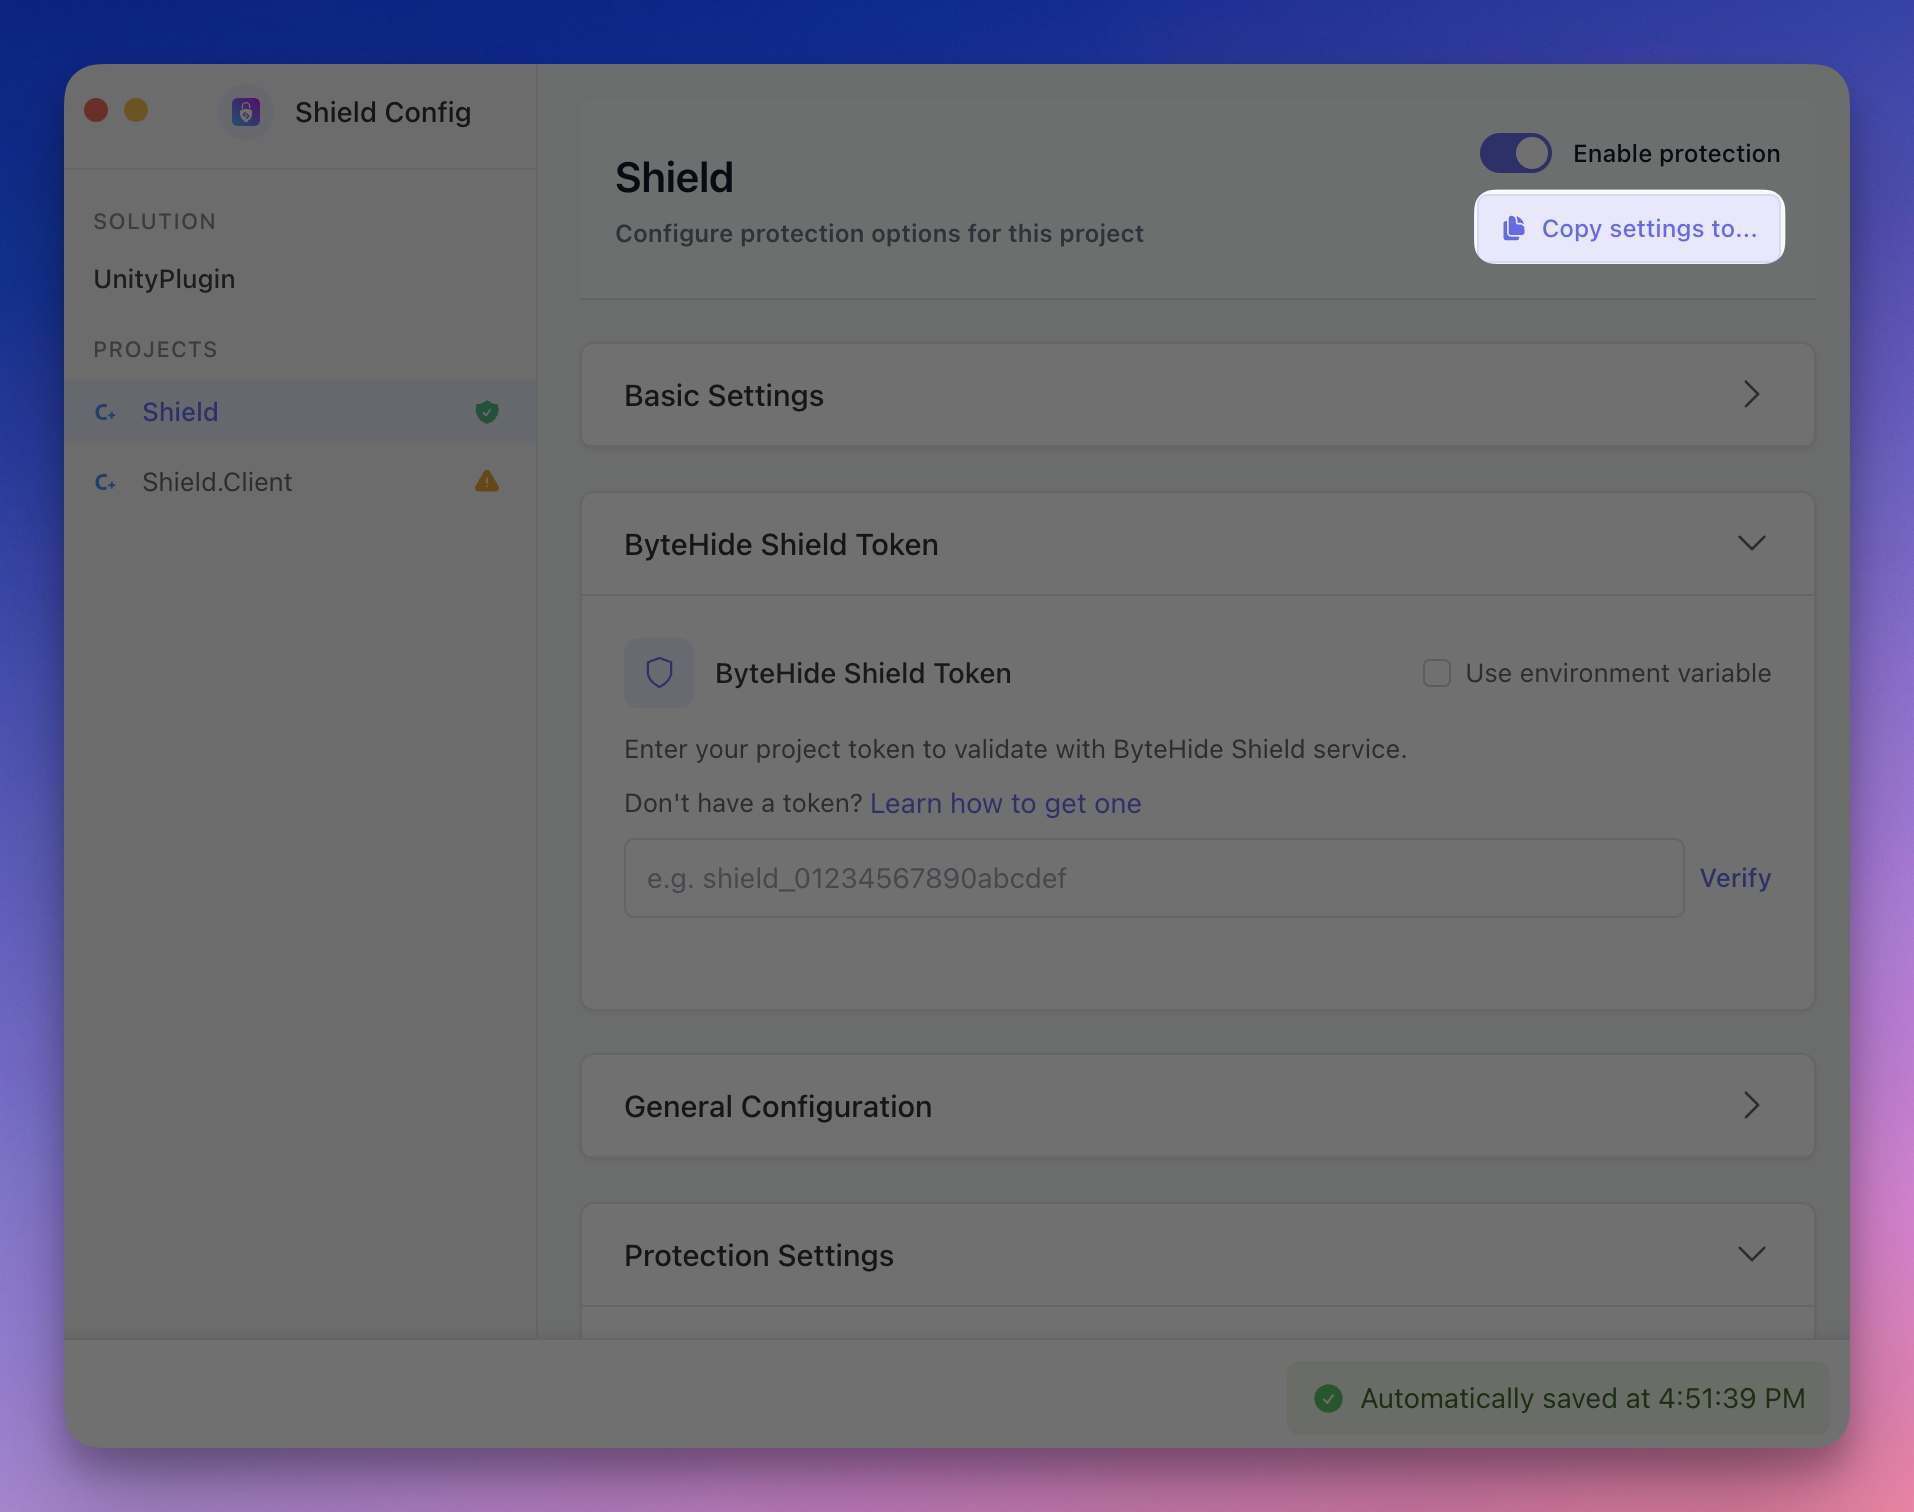Click the C# icon beside Shield.Client
Viewport: 1914px width, 1512px height.
coord(106,482)
